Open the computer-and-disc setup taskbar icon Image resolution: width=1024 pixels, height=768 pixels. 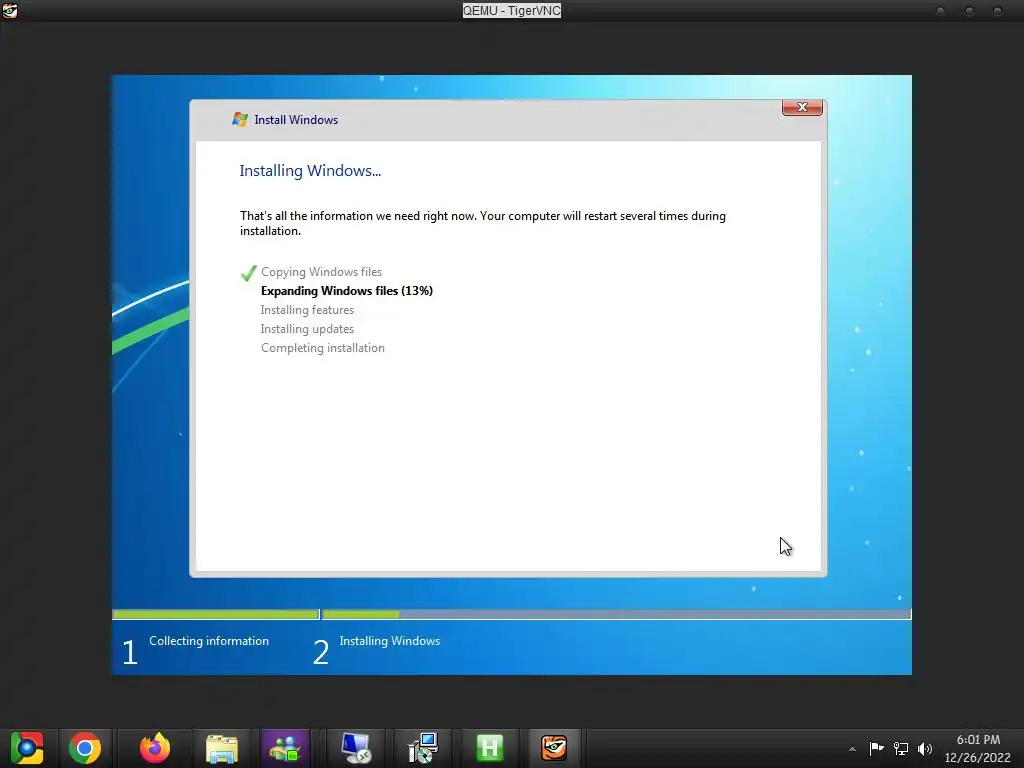[x=423, y=748]
